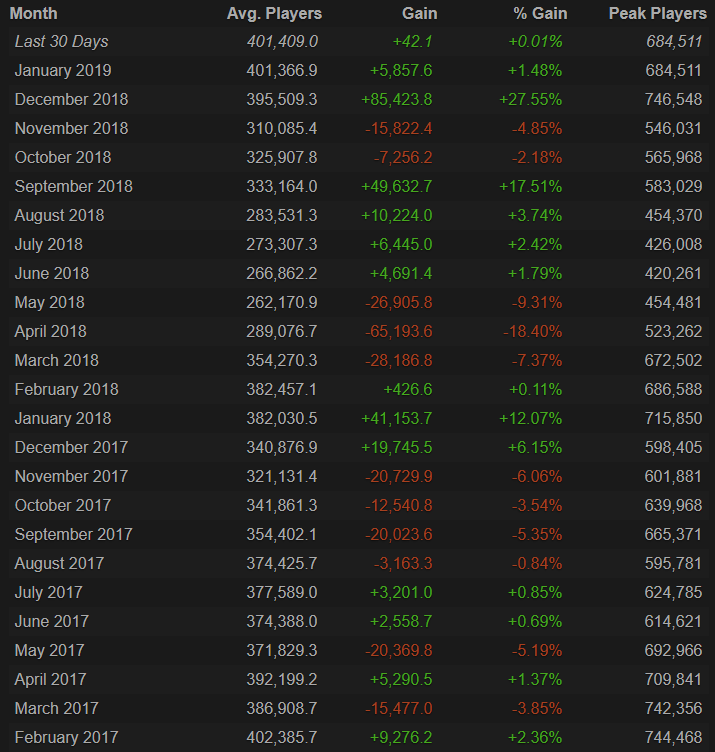Click the peak players value 672,502

(673, 360)
